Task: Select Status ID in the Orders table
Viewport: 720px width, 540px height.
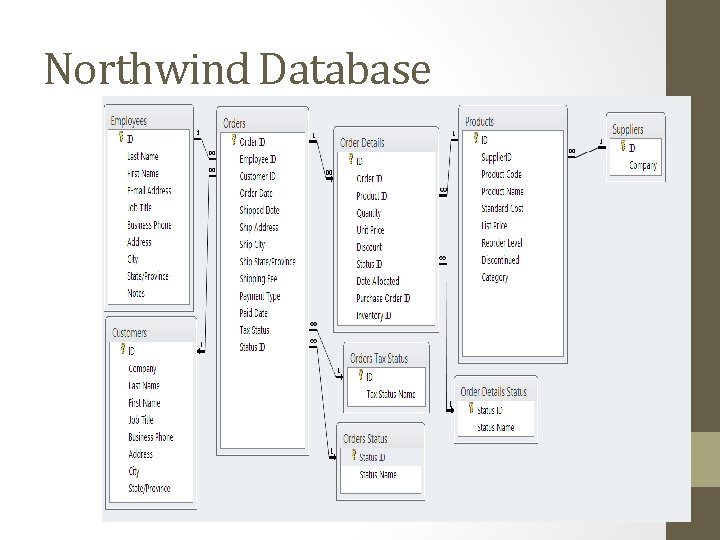Action: 252,347
